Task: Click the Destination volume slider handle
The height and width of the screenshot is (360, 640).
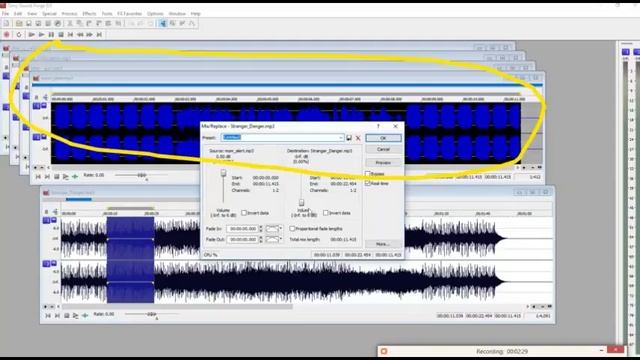Action: point(302,202)
